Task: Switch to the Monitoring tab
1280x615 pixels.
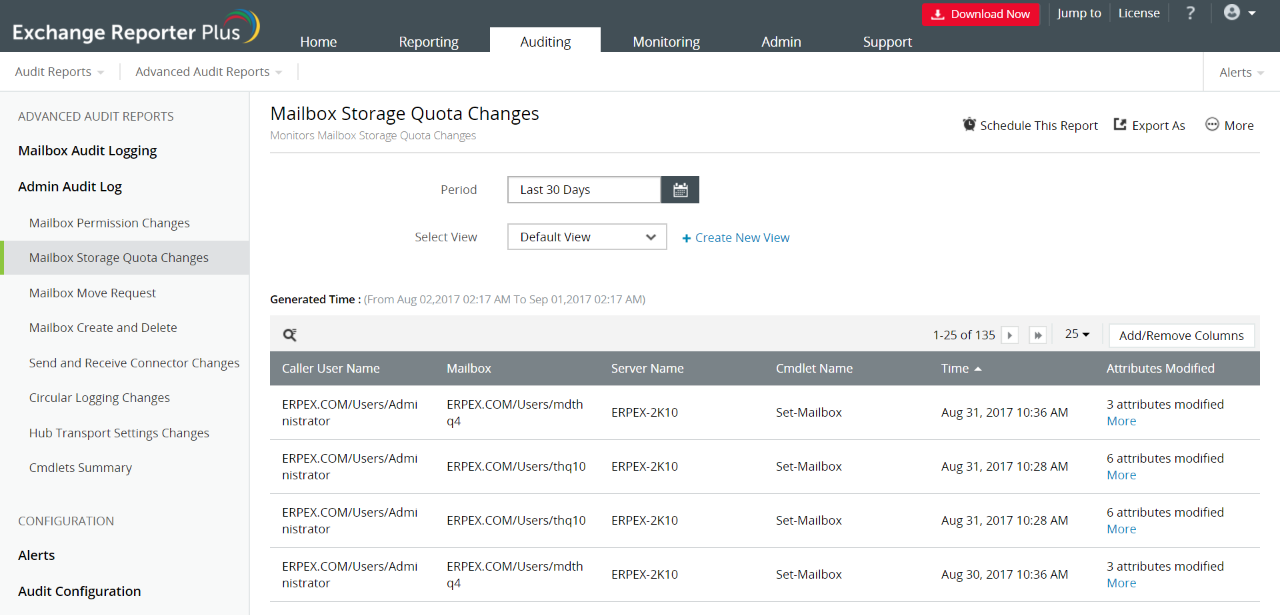Action: [x=666, y=42]
